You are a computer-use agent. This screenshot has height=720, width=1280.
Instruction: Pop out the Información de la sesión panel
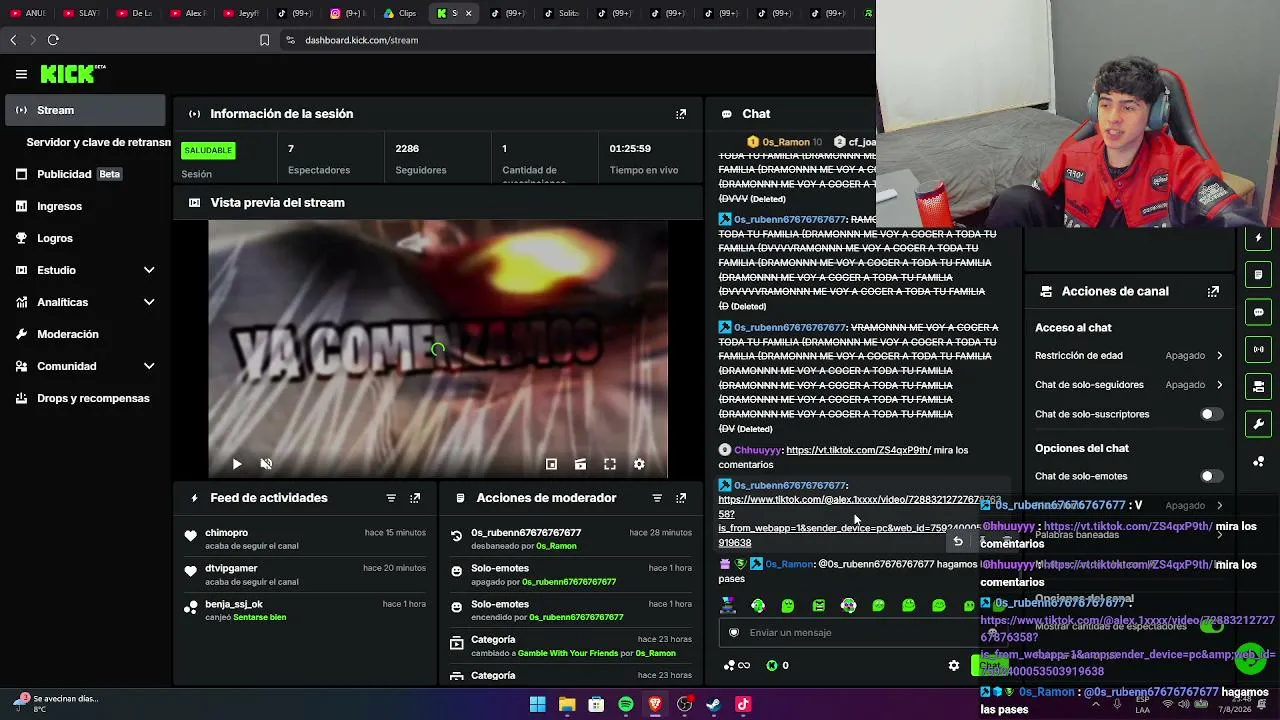click(681, 114)
